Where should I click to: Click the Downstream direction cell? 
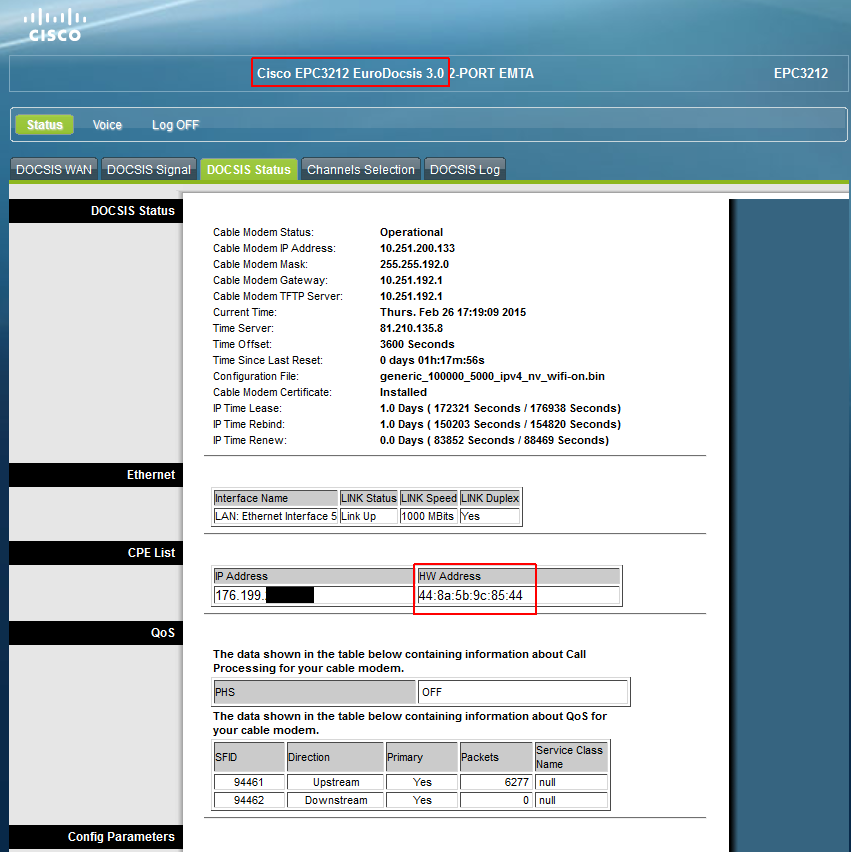(x=335, y=800)
